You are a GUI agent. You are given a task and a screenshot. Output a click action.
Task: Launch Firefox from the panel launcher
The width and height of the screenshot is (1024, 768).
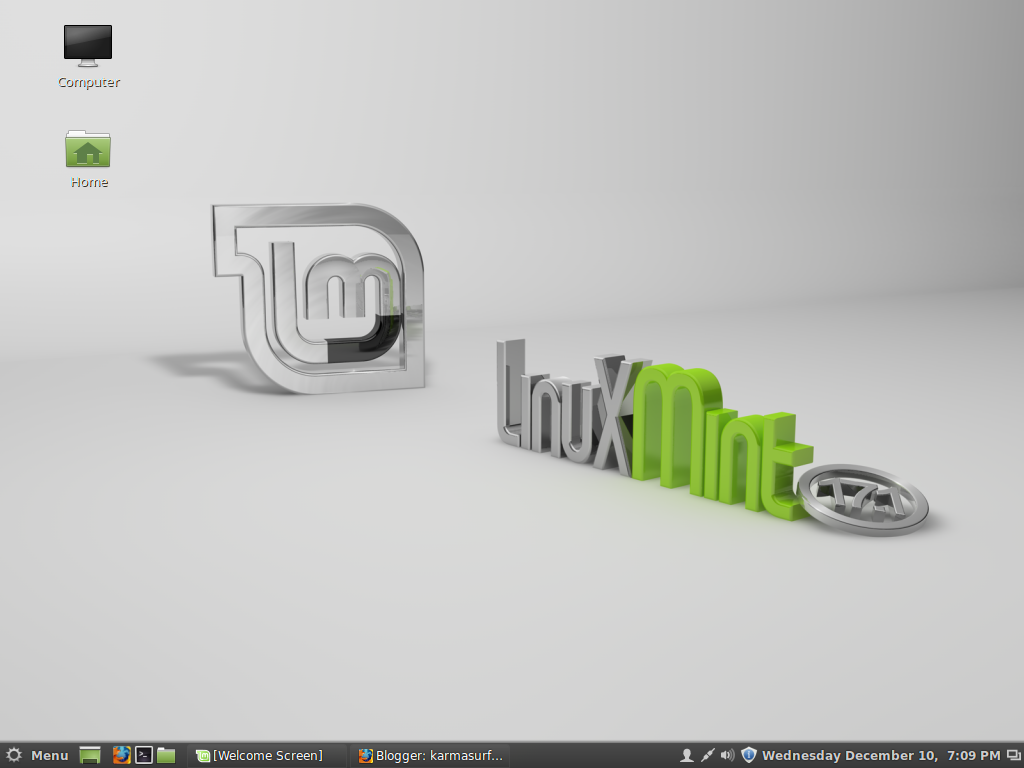point(121,756)
